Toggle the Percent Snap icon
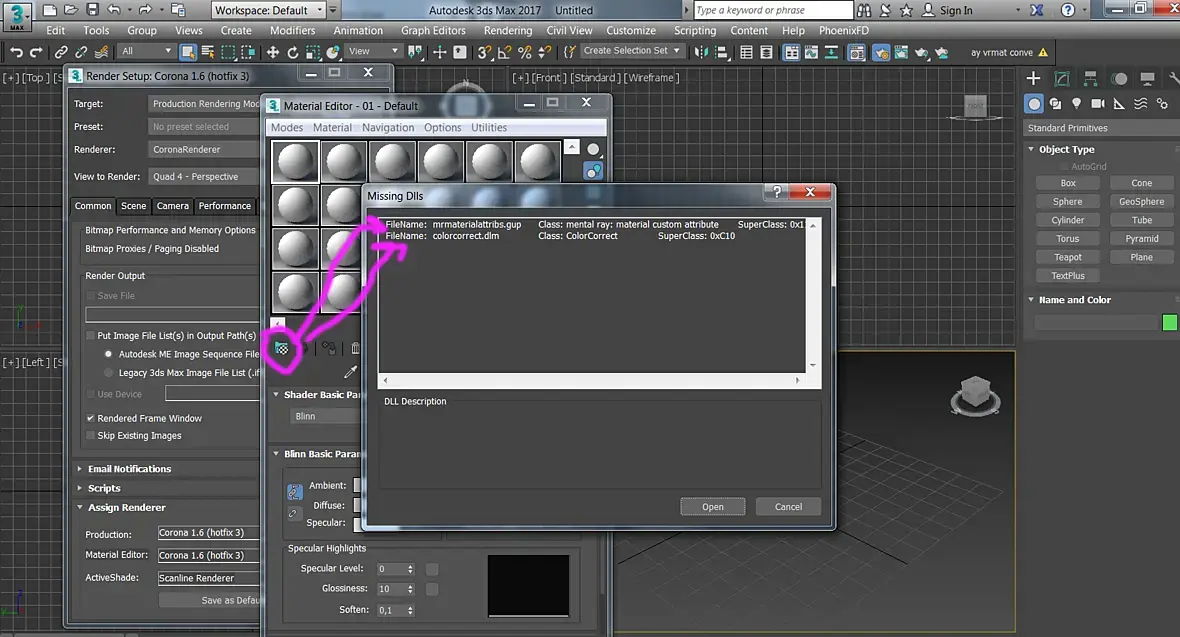 coord(525,52)
